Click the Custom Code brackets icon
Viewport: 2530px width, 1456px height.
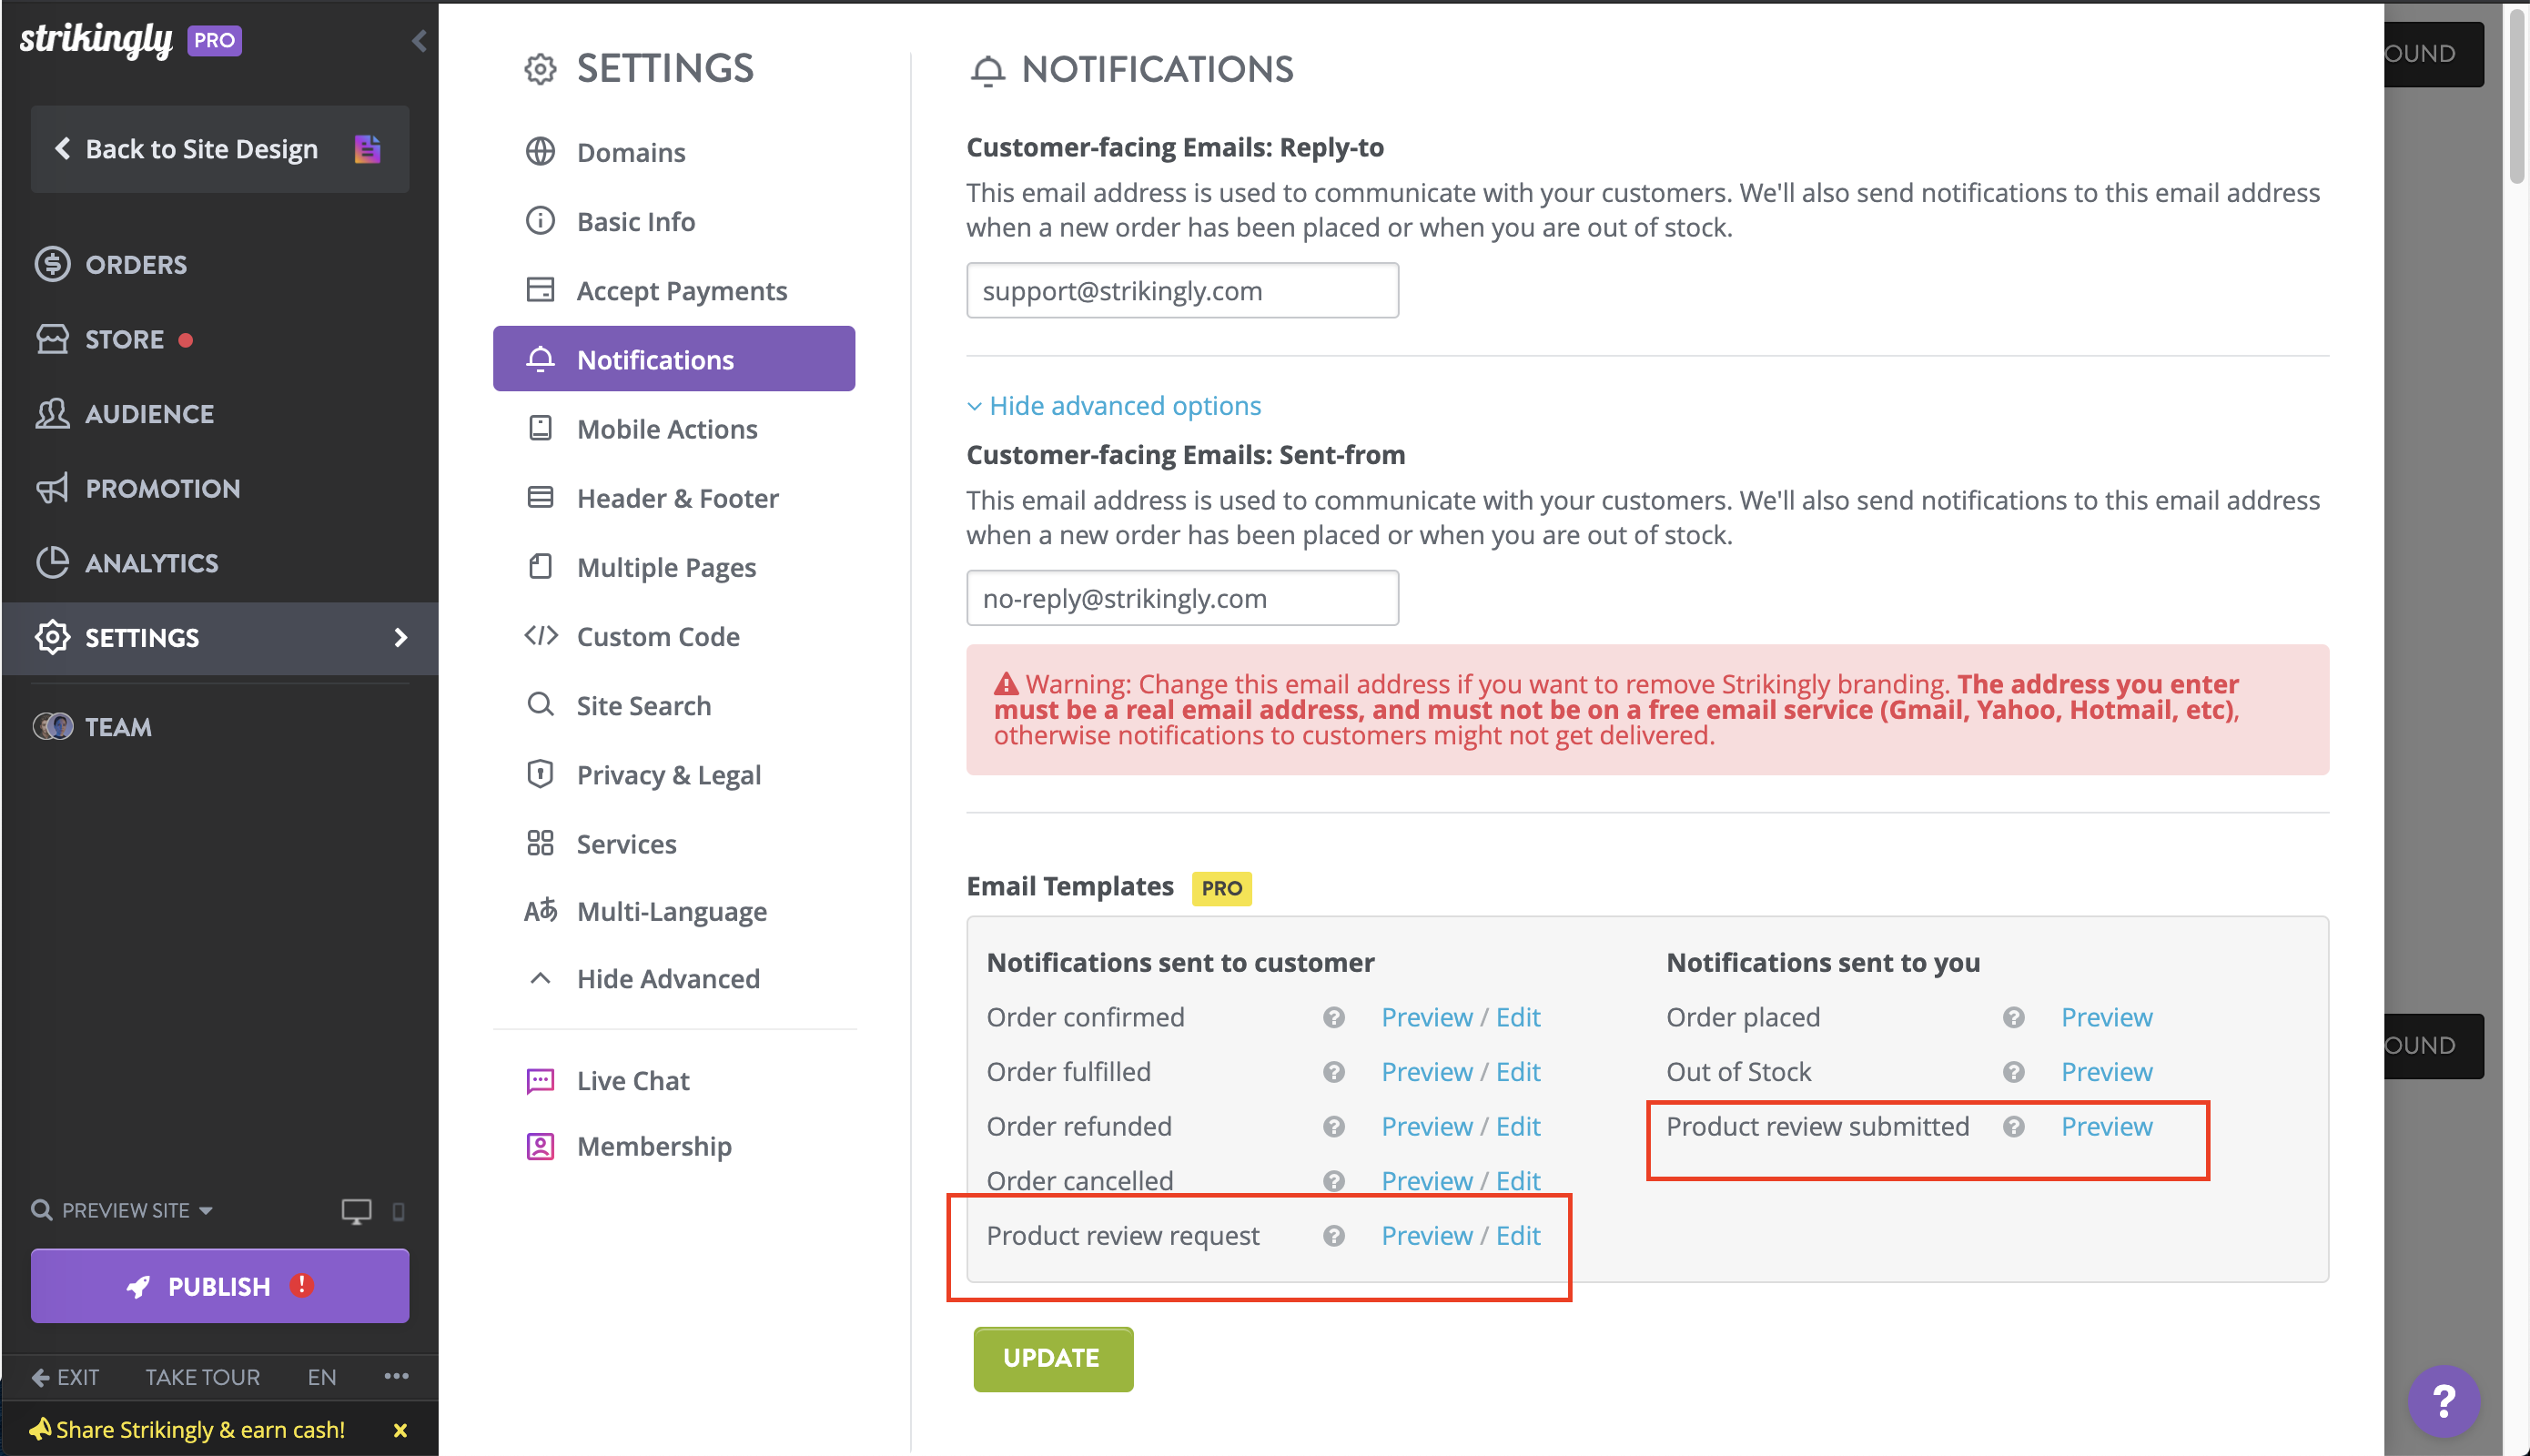pyautogui.click(x=540, y=636)
